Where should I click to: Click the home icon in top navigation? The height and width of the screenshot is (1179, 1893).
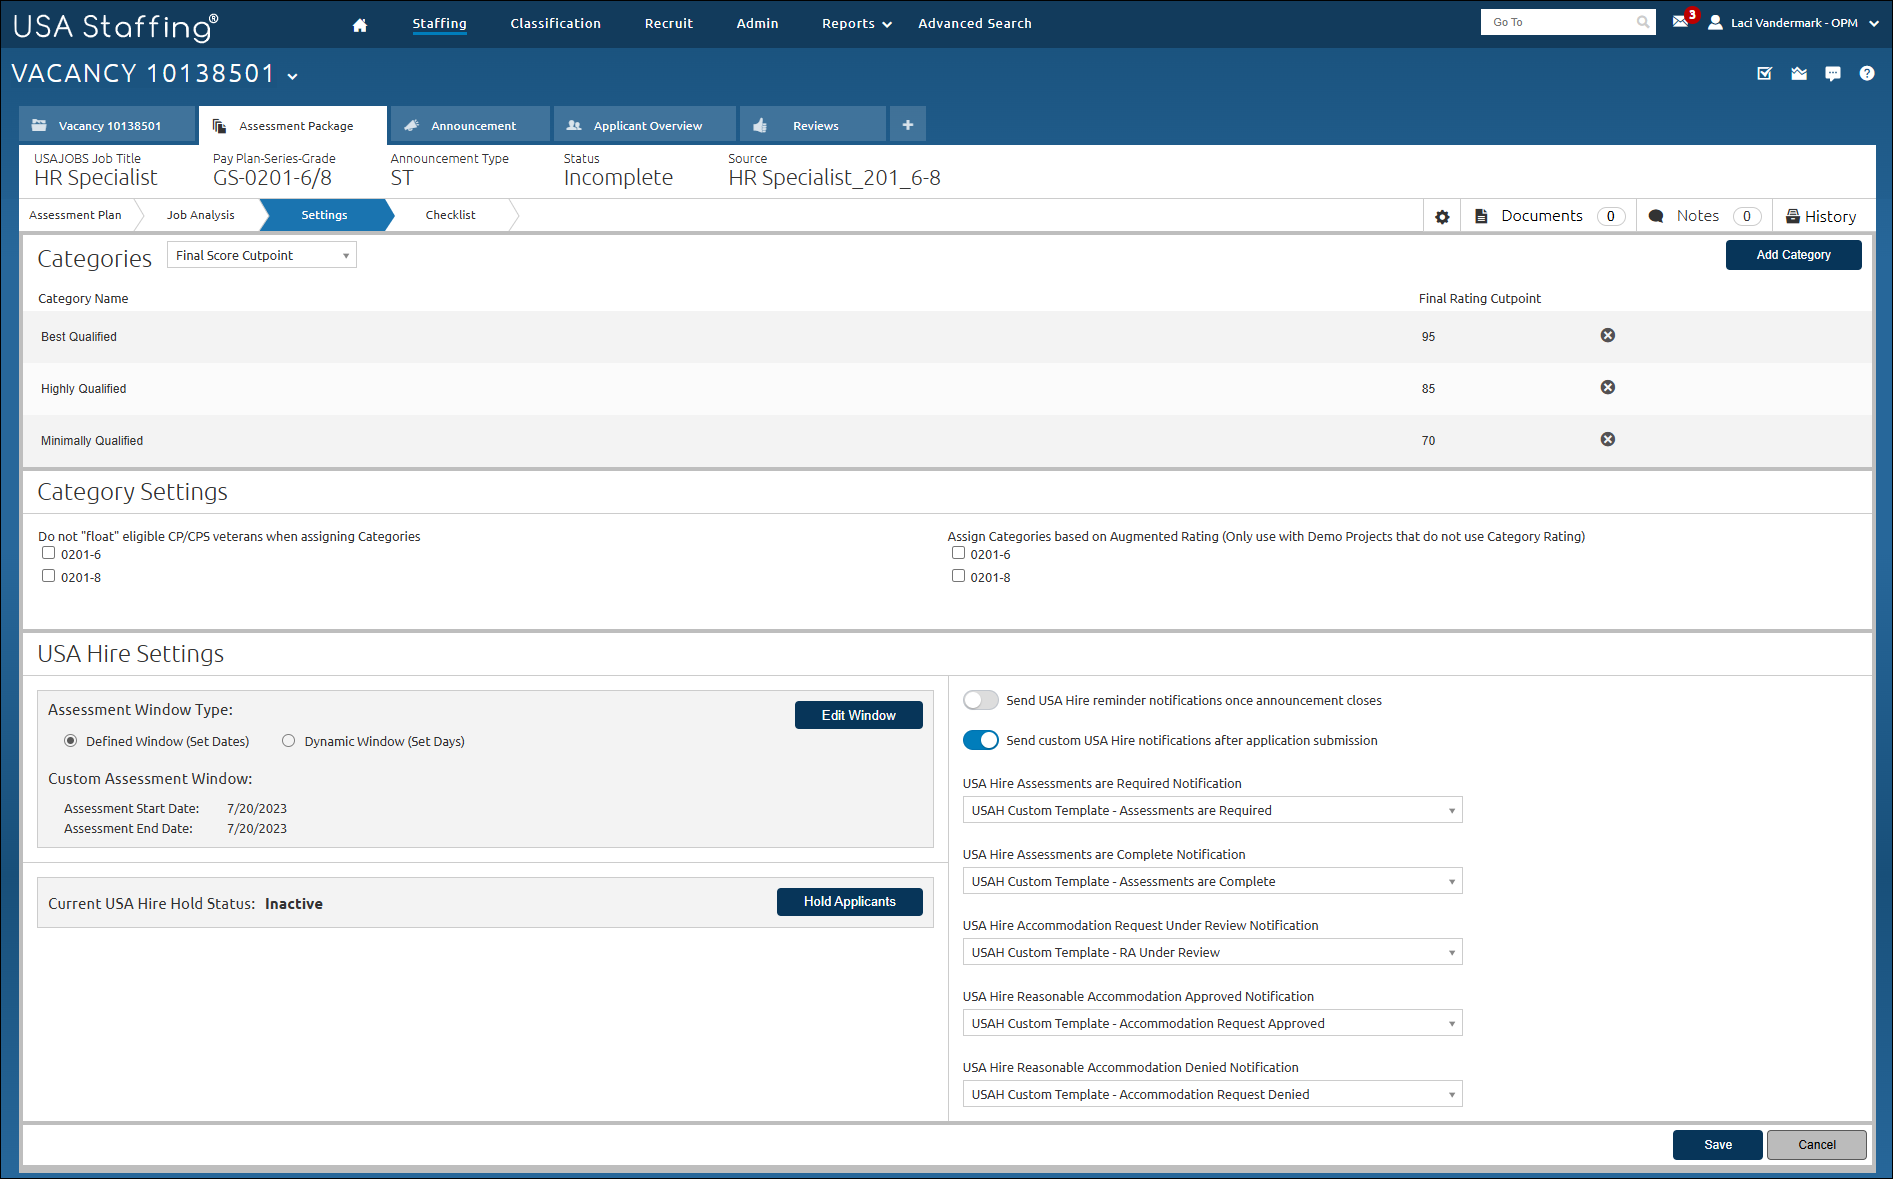coord(360,25)
